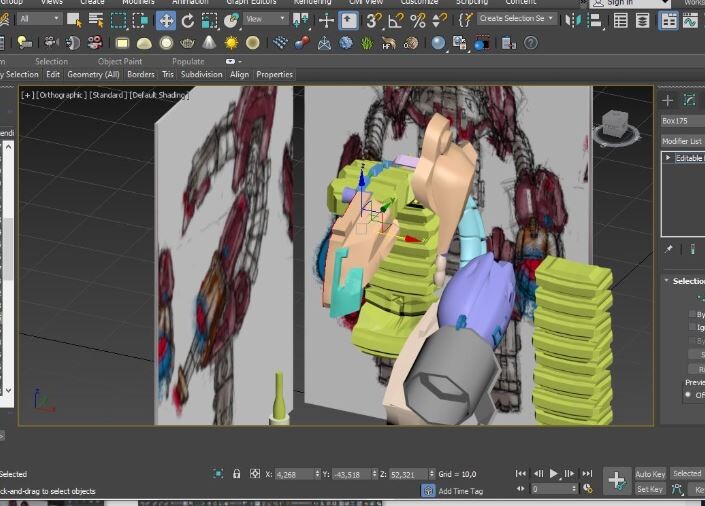The width and height of the screenshot is (705, 506).
Task: Toggle the Percent Snap icon
Action: pos(418,21)
